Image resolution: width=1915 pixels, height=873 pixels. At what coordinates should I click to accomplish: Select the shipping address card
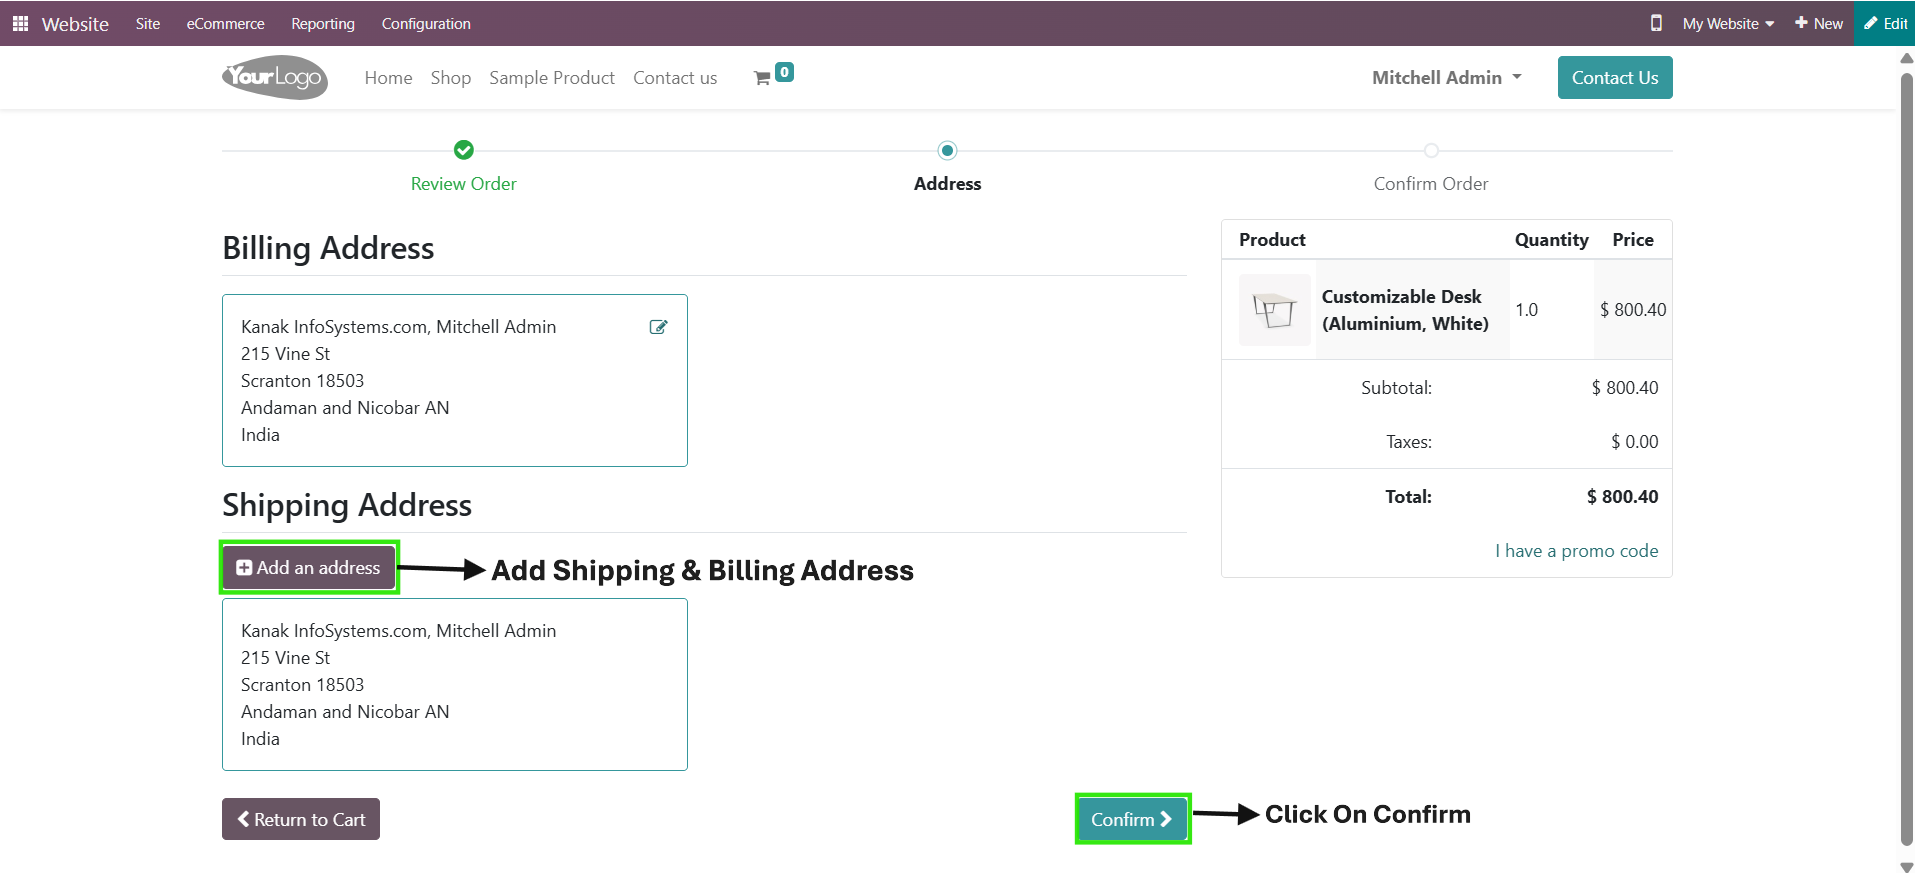pos(455,685)
